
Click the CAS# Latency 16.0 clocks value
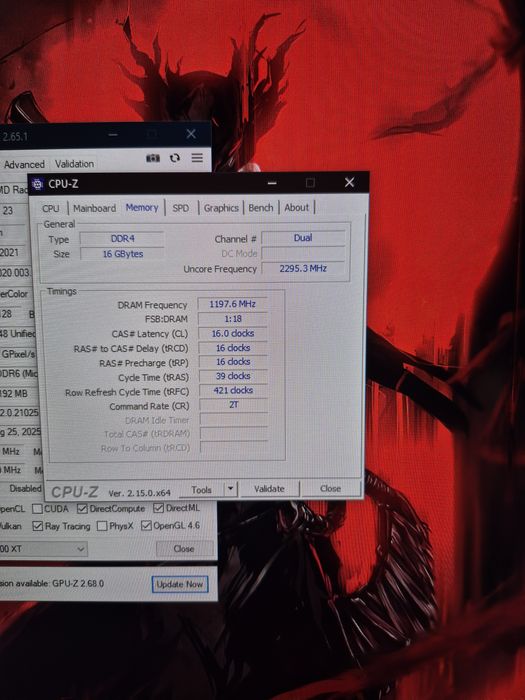(x=233, y=333)
